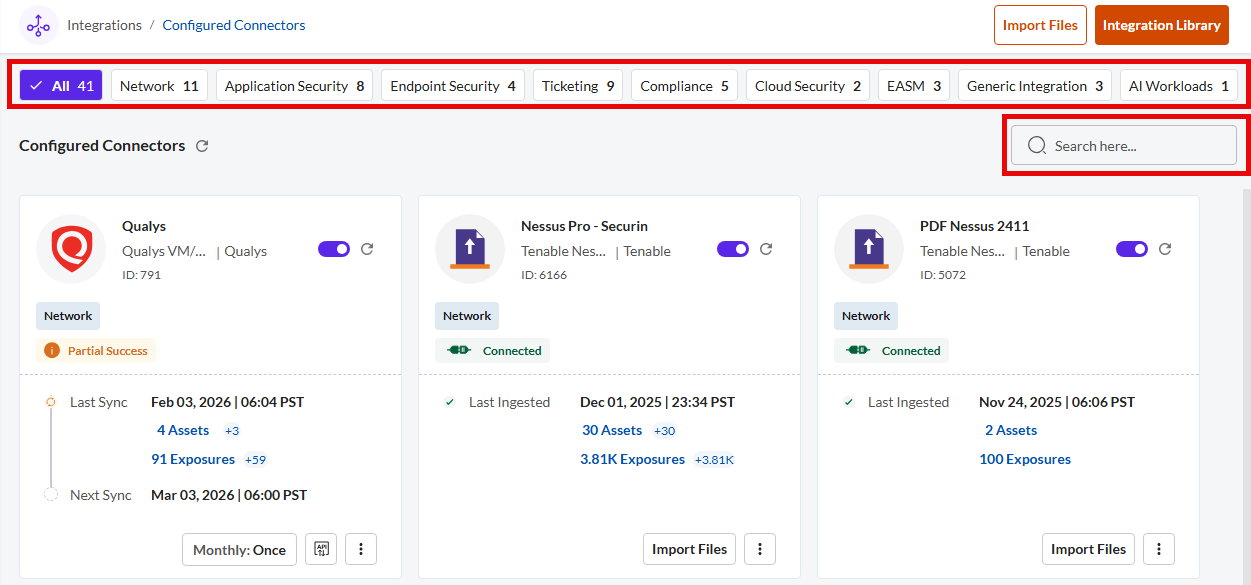Image resolution: width=1251 pixels, height=585 pixels.
Task: Resync PDF Nessus 2411 via refresh icon
Action: pos(1165,249)
